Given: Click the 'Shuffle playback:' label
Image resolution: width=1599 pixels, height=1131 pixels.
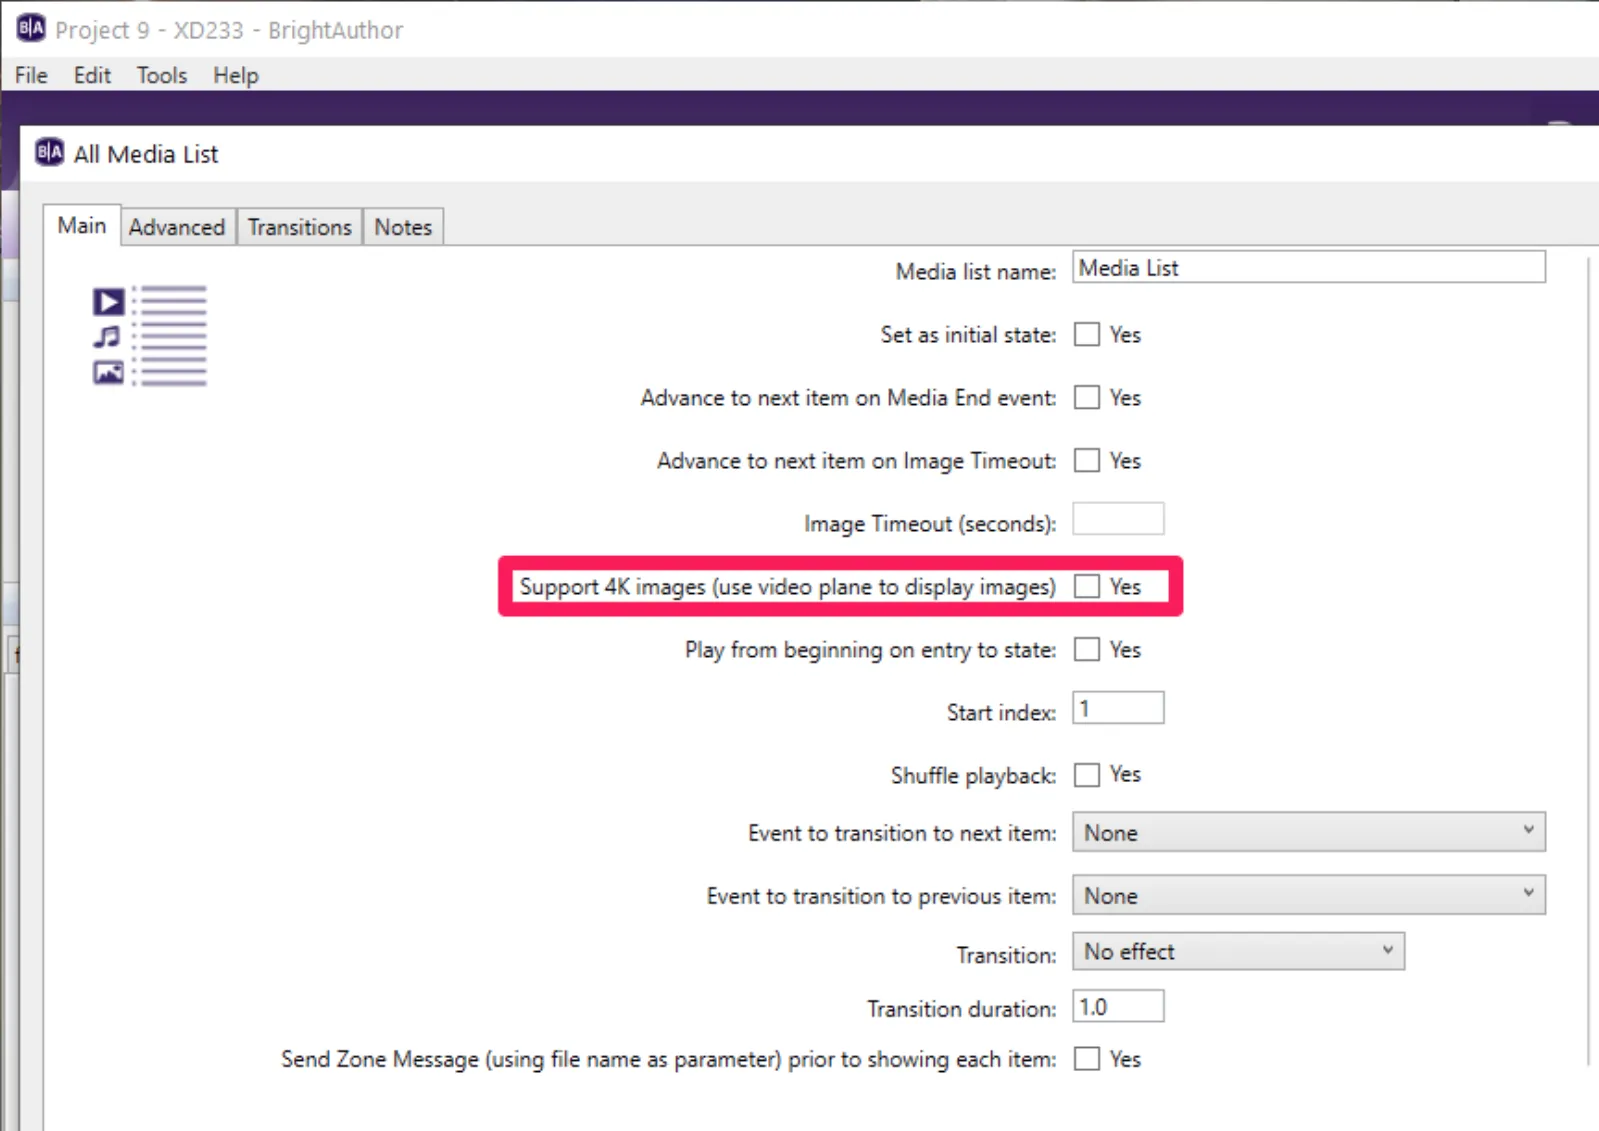Looking at the screenshot, I should (973, 776).
